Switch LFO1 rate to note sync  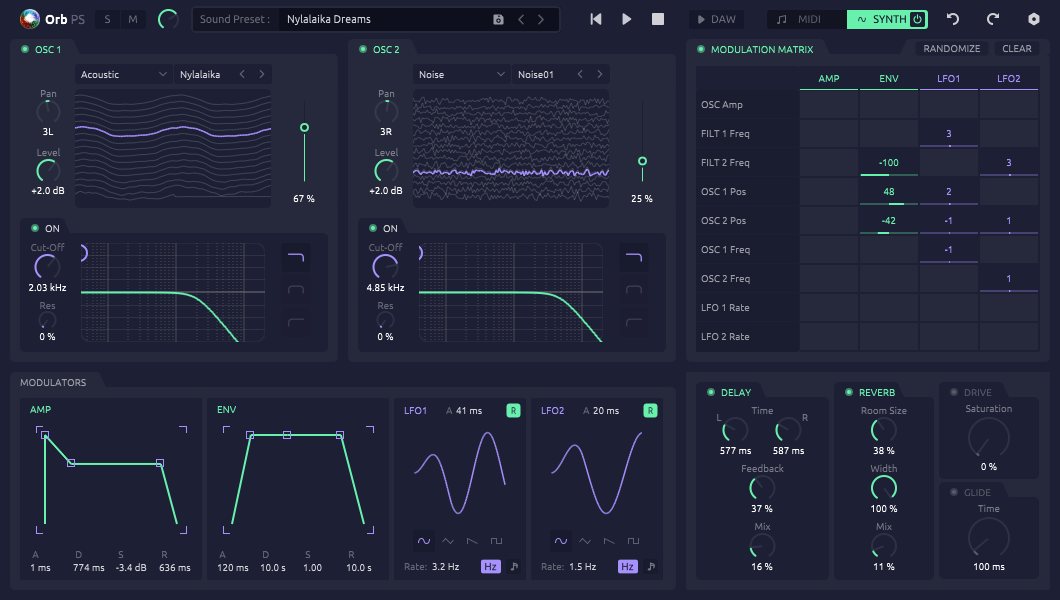coord(514,566)
